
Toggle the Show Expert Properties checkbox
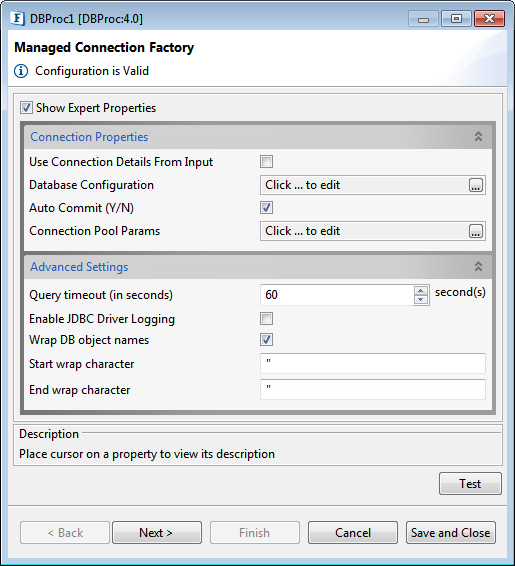(x=26, y=108)
